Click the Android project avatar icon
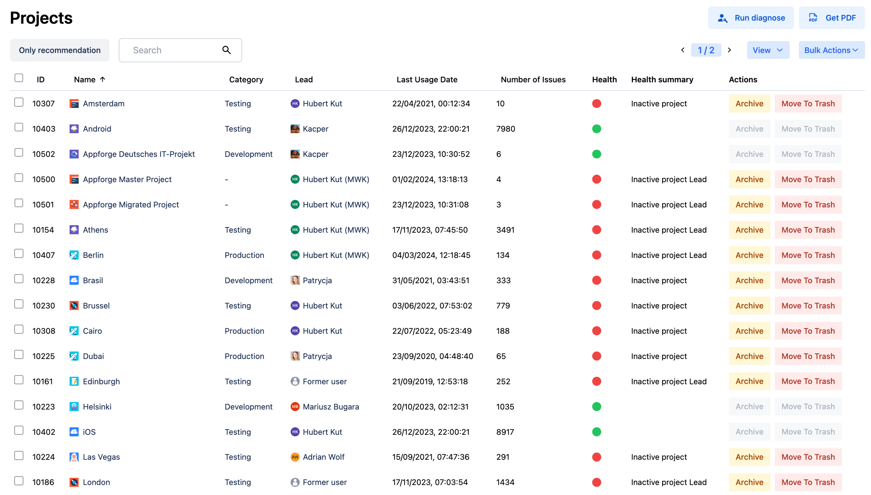871x495 pixels. pyautogui.click(x=74, y=129)
